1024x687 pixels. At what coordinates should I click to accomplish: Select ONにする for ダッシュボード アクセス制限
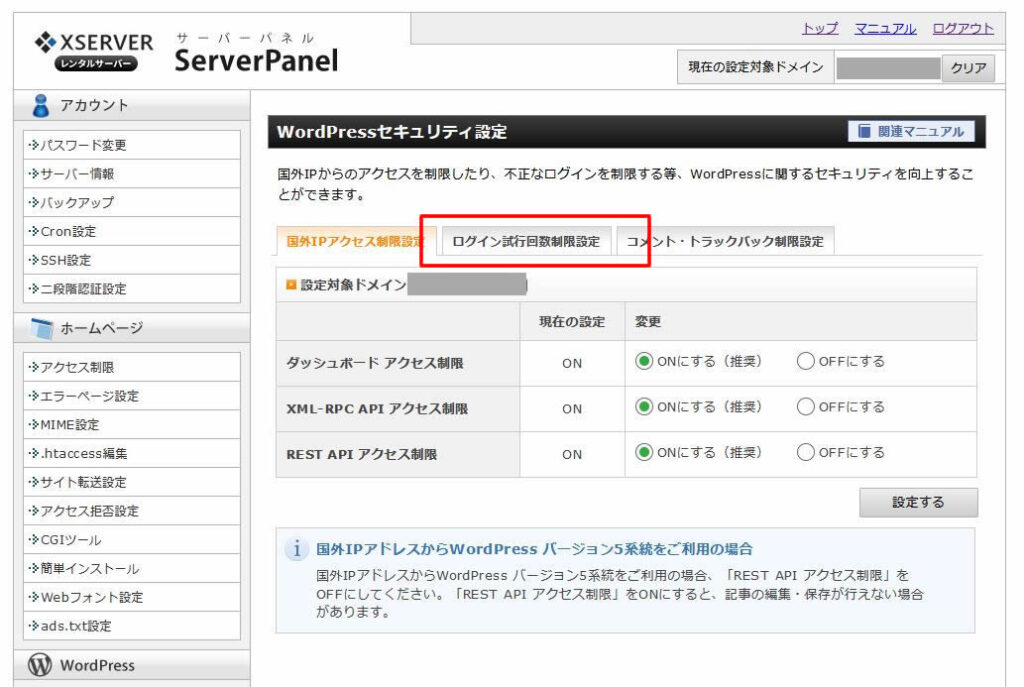644,361
